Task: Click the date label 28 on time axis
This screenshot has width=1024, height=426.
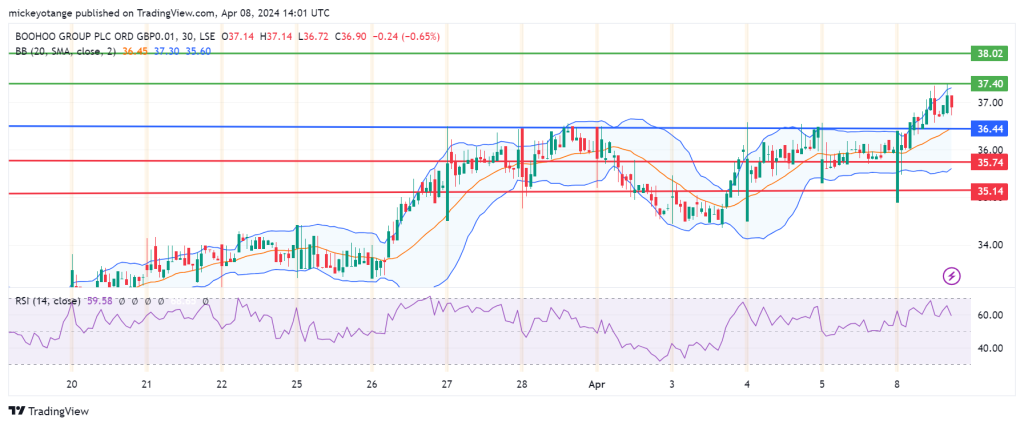Action: pyautogui.click(x=521, y=385)
